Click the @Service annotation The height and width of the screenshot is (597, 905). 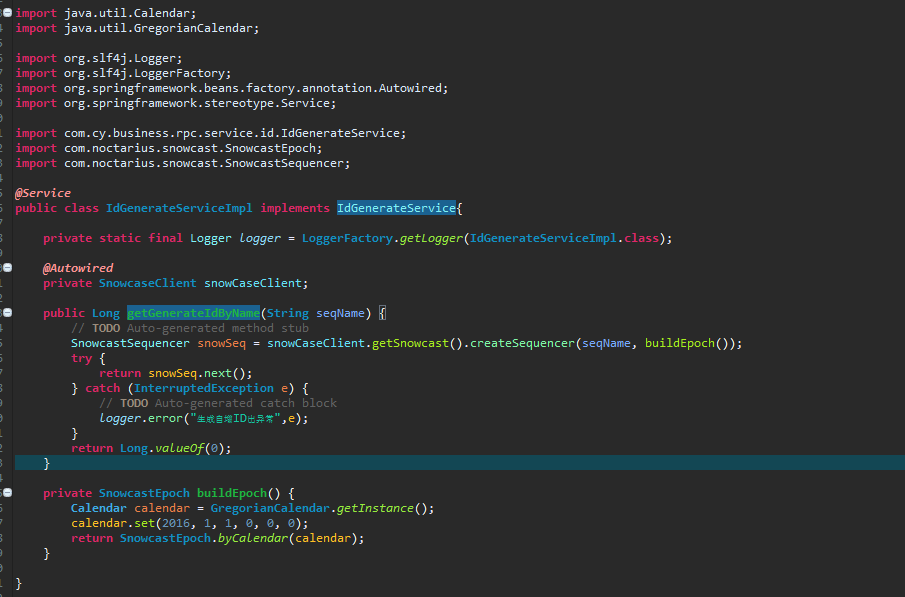pos(43,193)
